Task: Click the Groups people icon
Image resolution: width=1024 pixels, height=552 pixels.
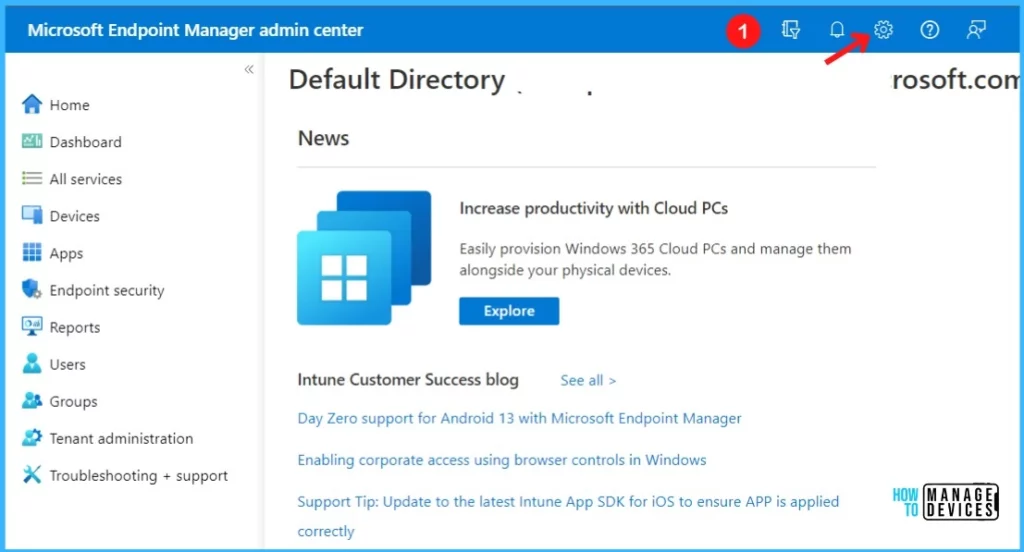Action: point(32,400)
